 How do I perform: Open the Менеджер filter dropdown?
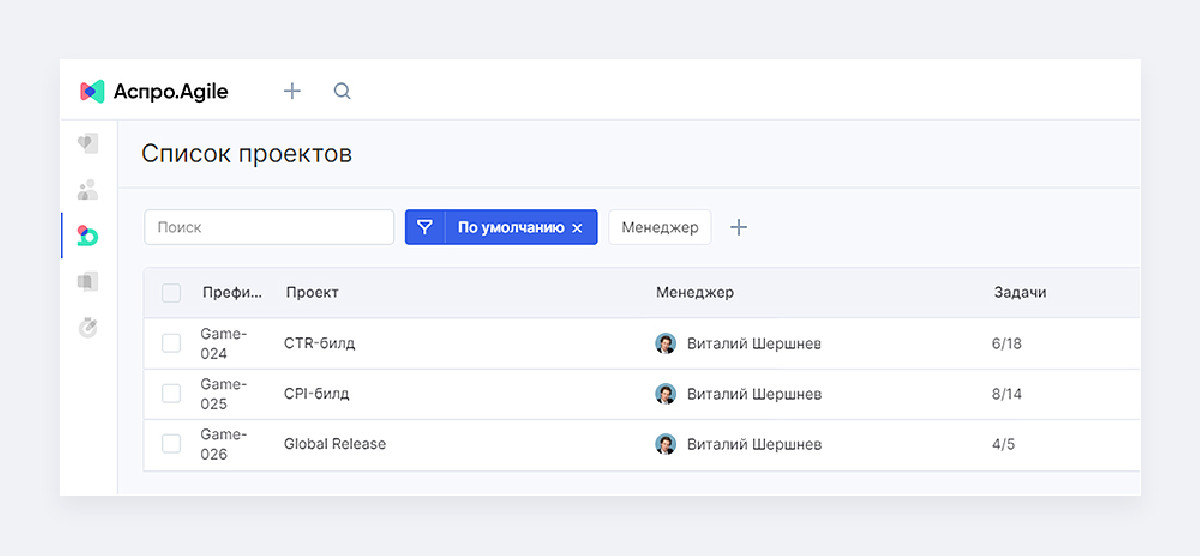660,227
